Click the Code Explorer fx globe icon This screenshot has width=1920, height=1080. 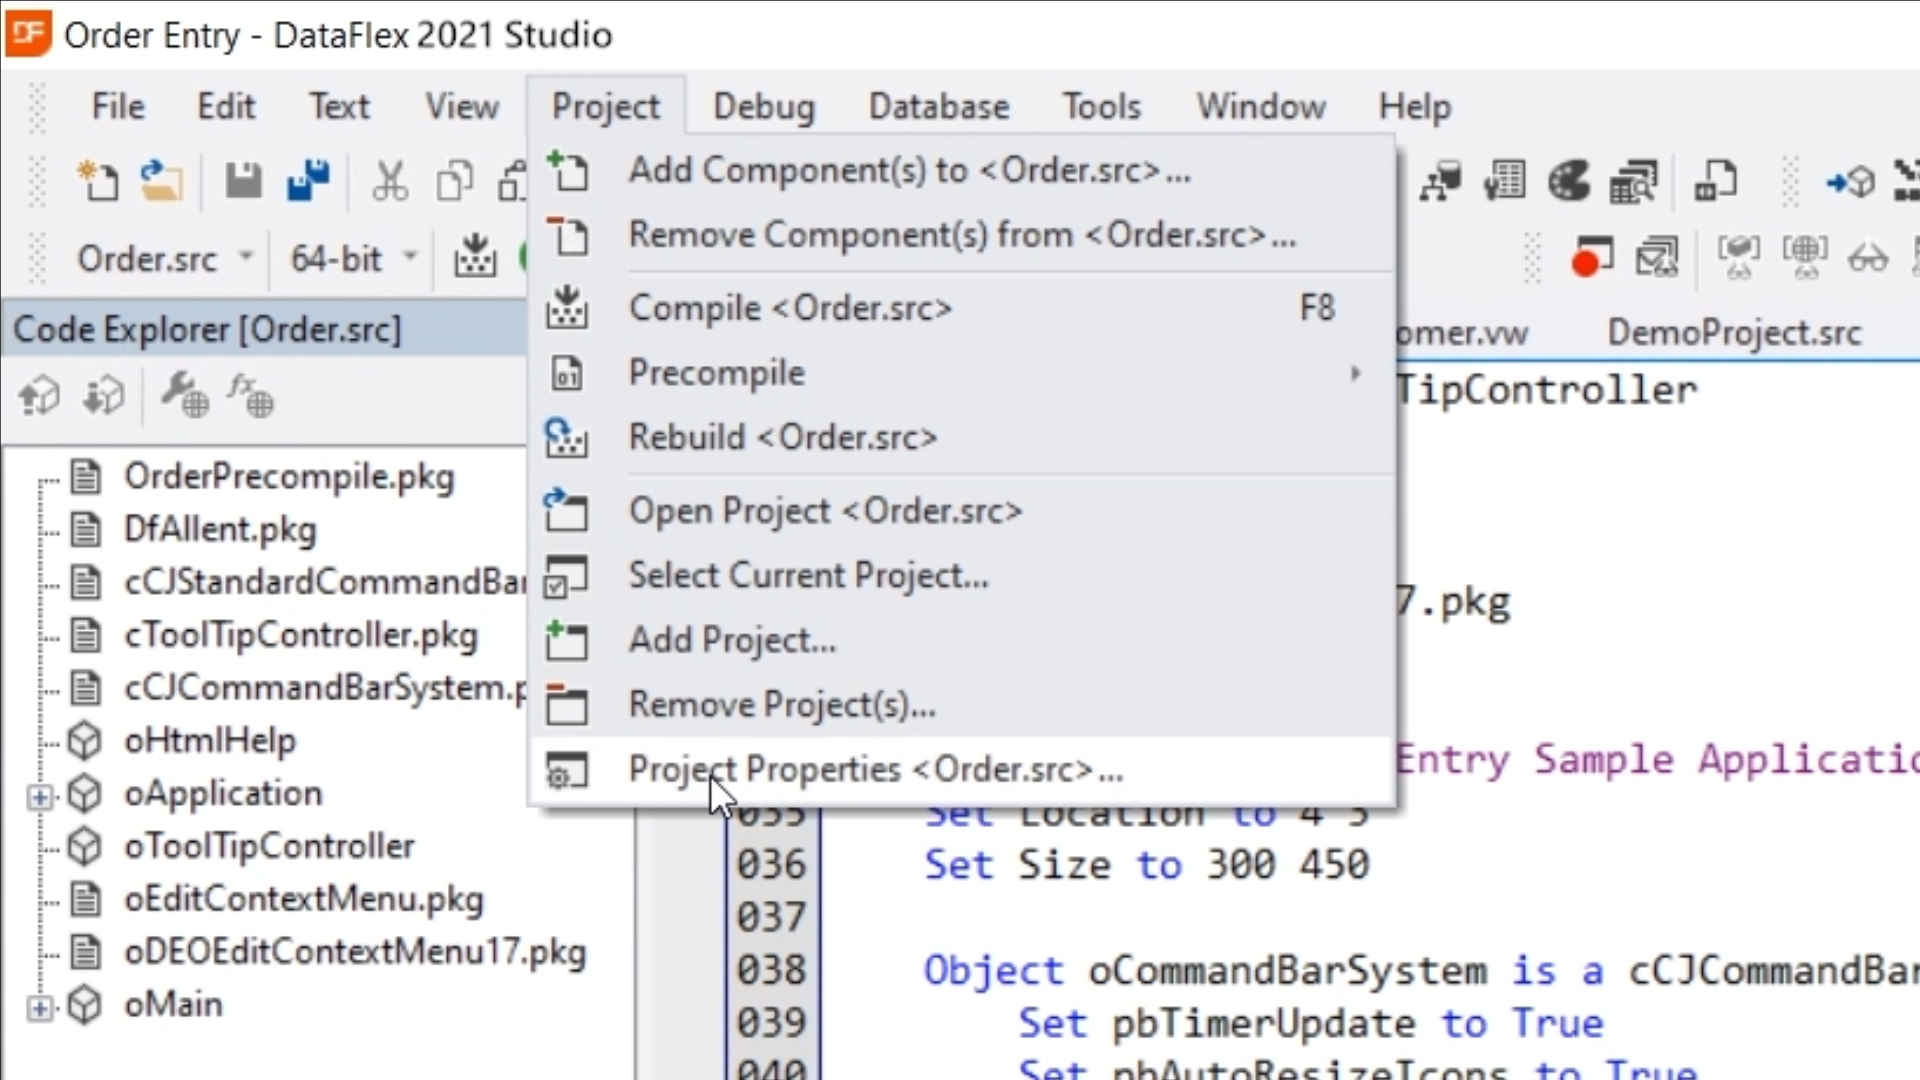[x=249, y=396]
